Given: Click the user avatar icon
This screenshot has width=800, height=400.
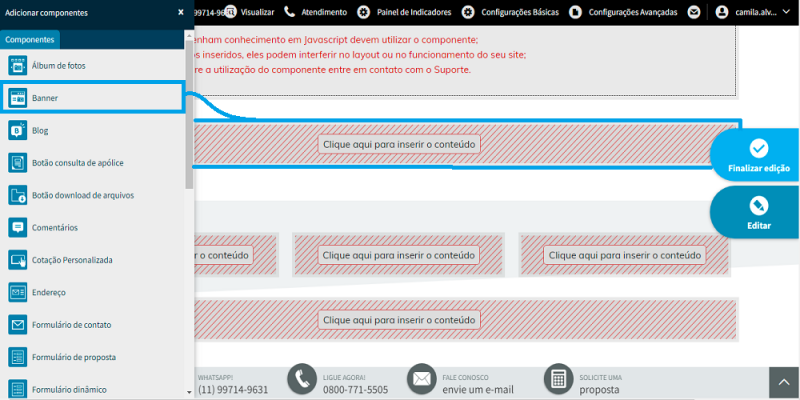Looking at the screenshot, I should point(721,12).
